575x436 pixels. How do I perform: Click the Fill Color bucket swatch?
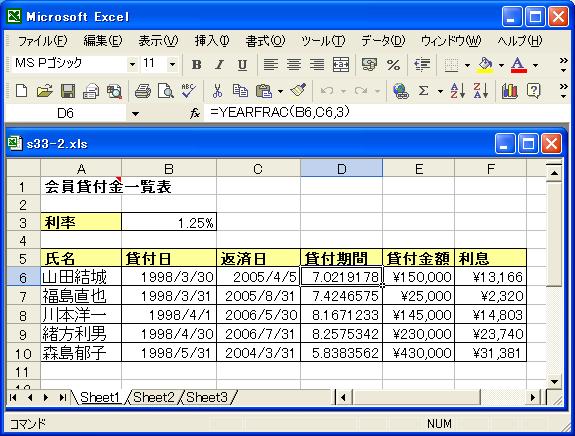click(x=485, y=65)
